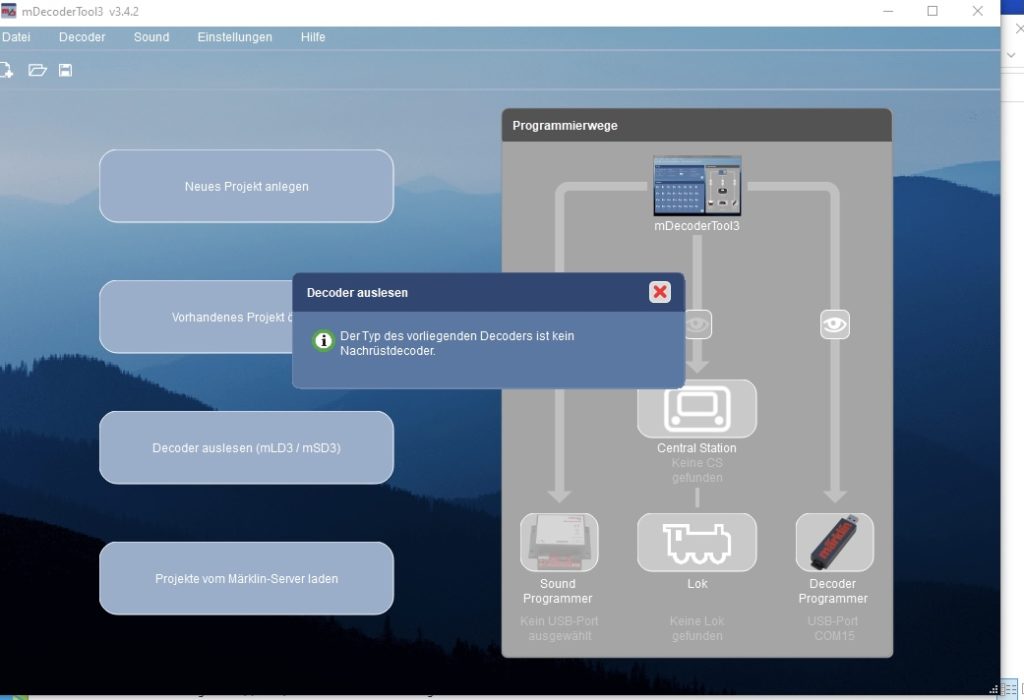Maximize the mDecoderTool3 window
Screen dimensions: 1024x700
pos(933,11)
